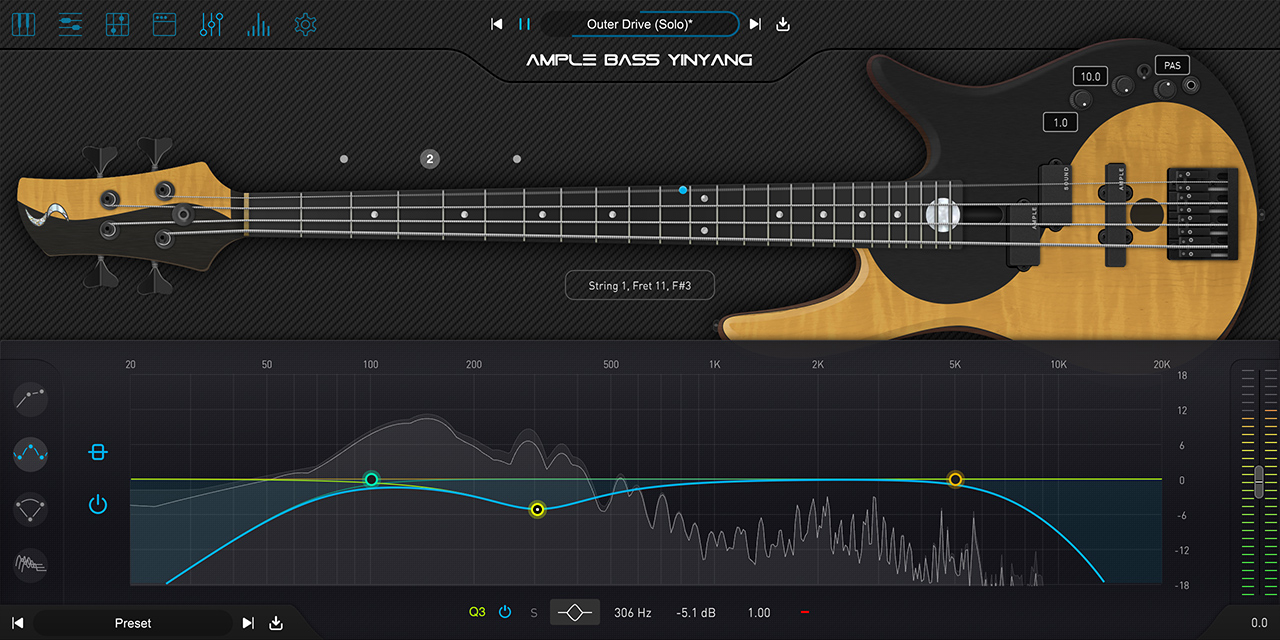Screen dimensions: 1280x640
Task: Open the bell filter shape selector
Action: pyautogui.click(x=575, y=612)
